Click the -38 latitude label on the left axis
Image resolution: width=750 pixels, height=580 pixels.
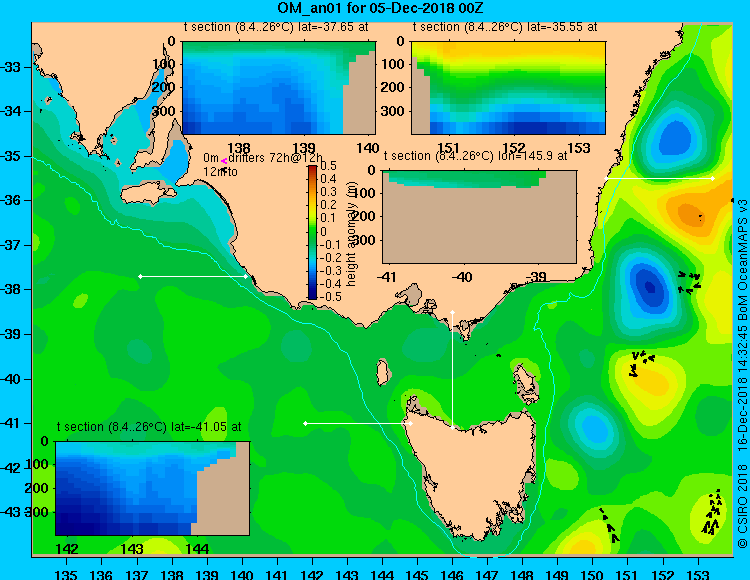coord(11,289)
